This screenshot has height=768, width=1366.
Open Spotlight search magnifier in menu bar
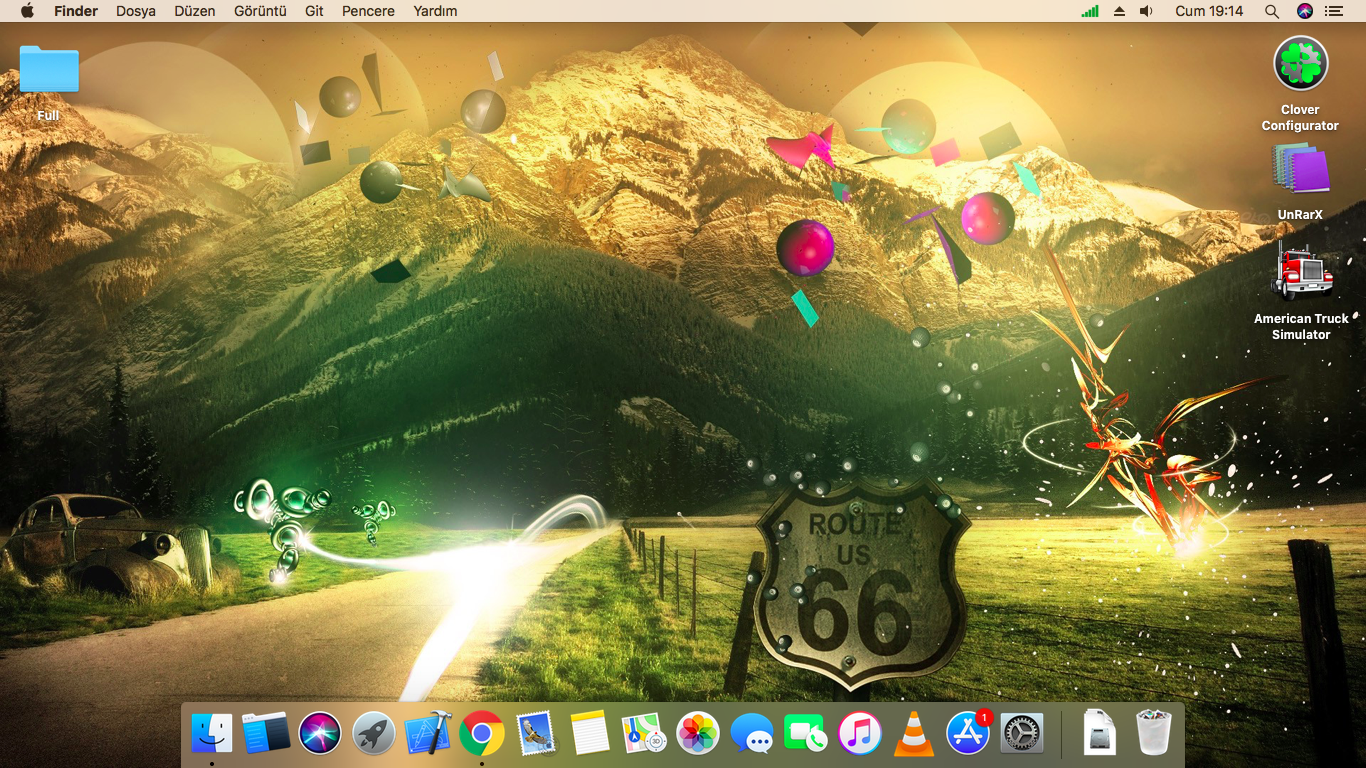pyautogui.click(x=1271, y=11)
